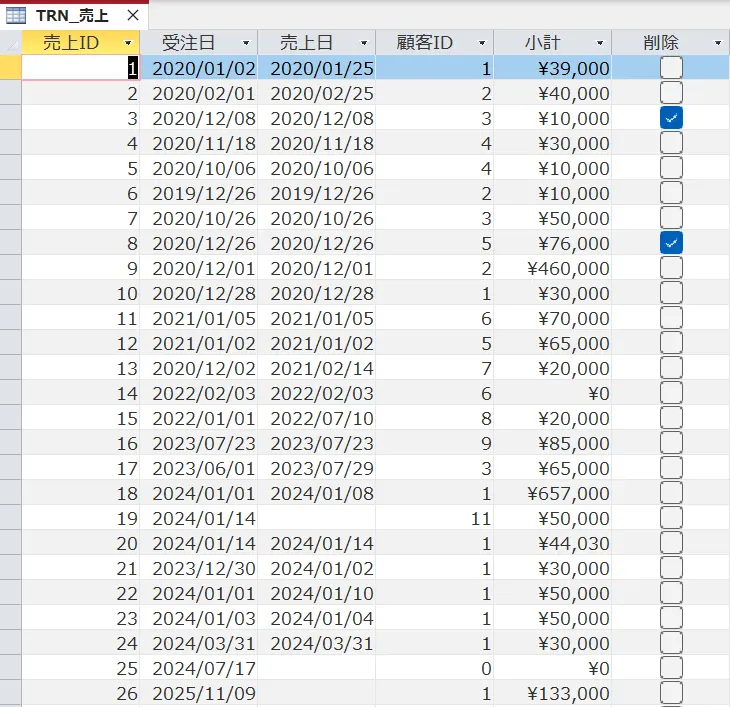Tick 削除 checkbox for 売上ID 26
This screenshot has width=730, height=707.
[671, 693]
